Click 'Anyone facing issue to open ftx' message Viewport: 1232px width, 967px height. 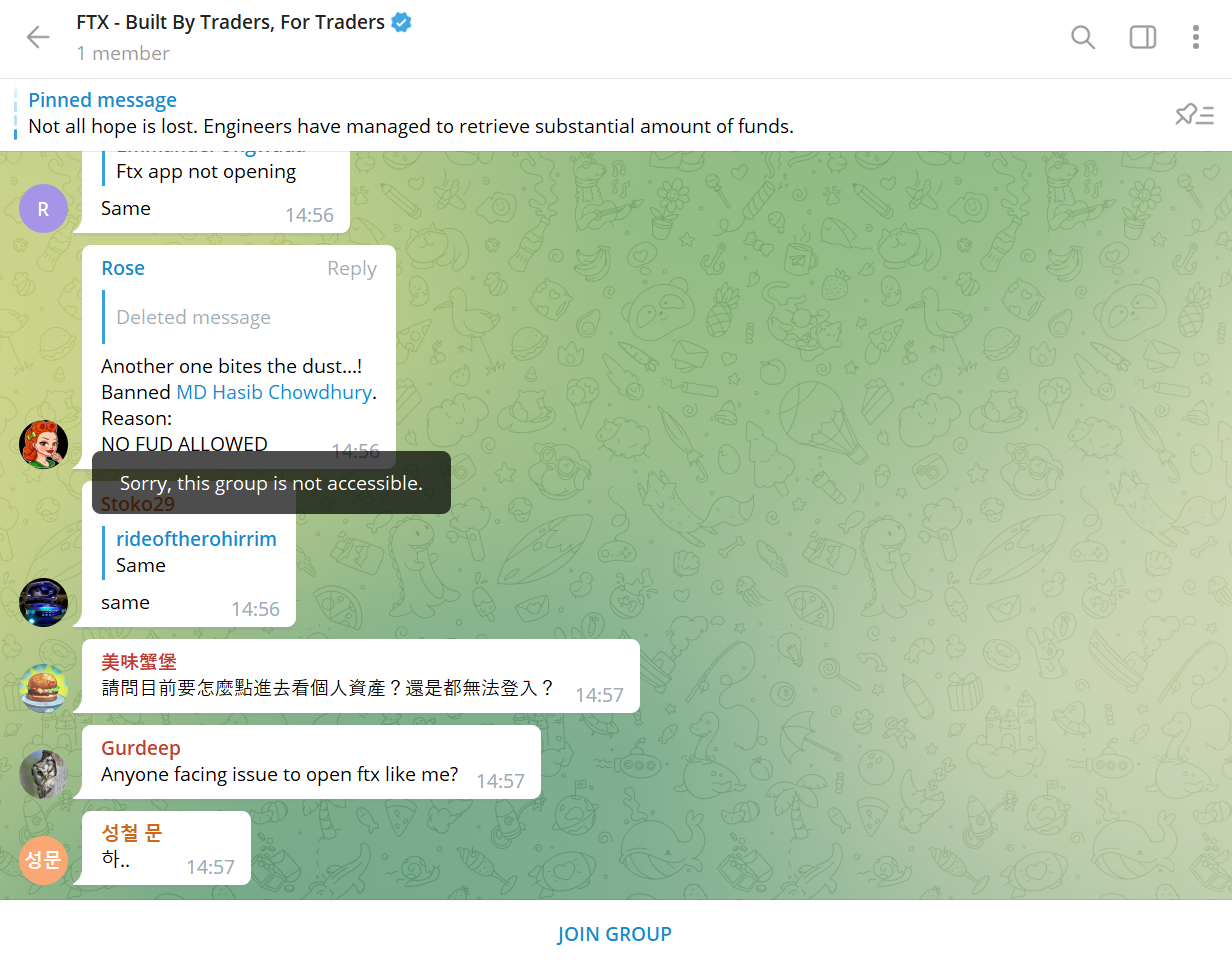coord(280,774)
